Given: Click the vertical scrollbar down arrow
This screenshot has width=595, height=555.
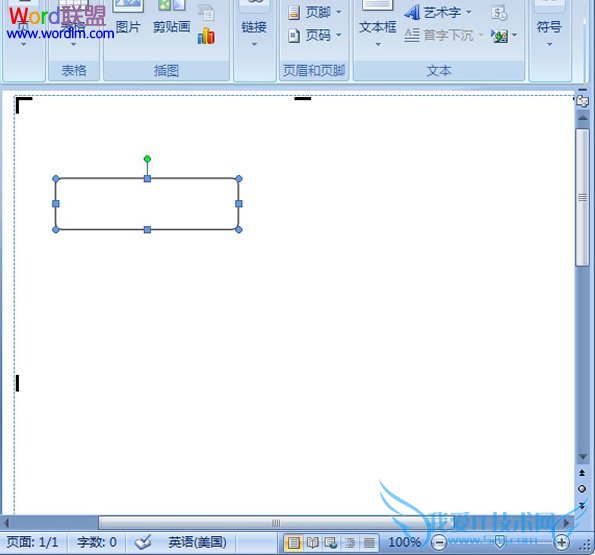Looking at the screenshot, I should pos(582,457).
